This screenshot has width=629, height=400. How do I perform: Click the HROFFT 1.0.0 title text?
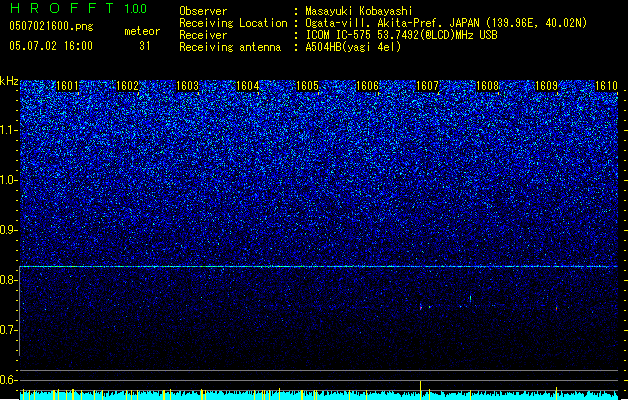coord(79,8)
